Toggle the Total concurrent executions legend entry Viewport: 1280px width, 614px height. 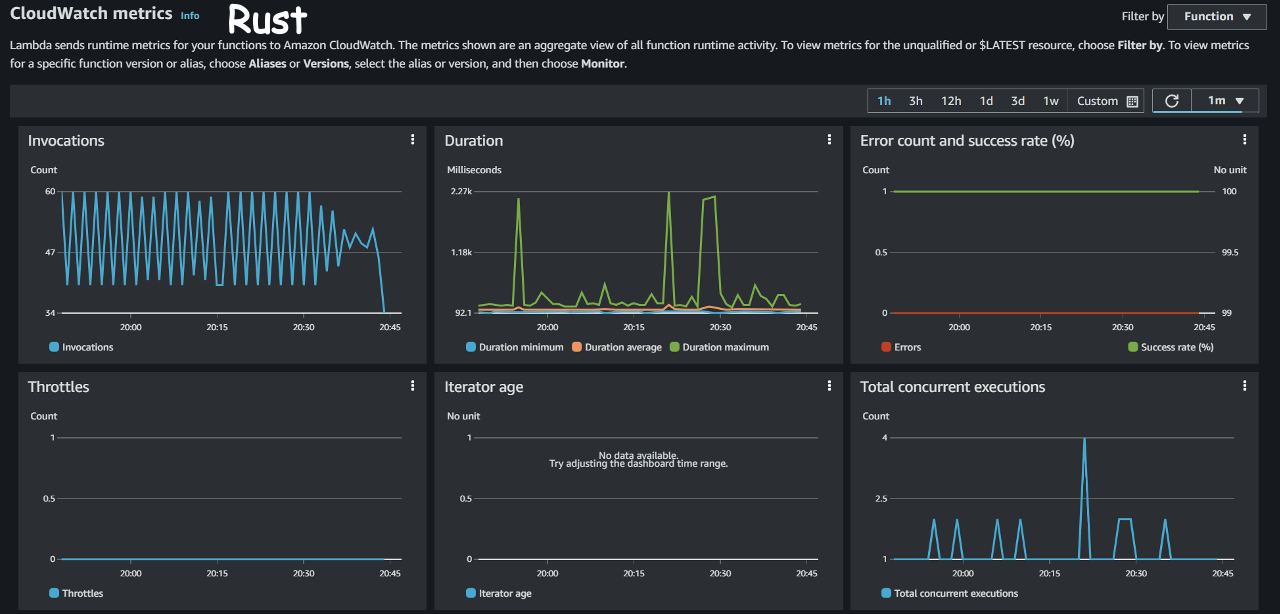pos(950,593)
